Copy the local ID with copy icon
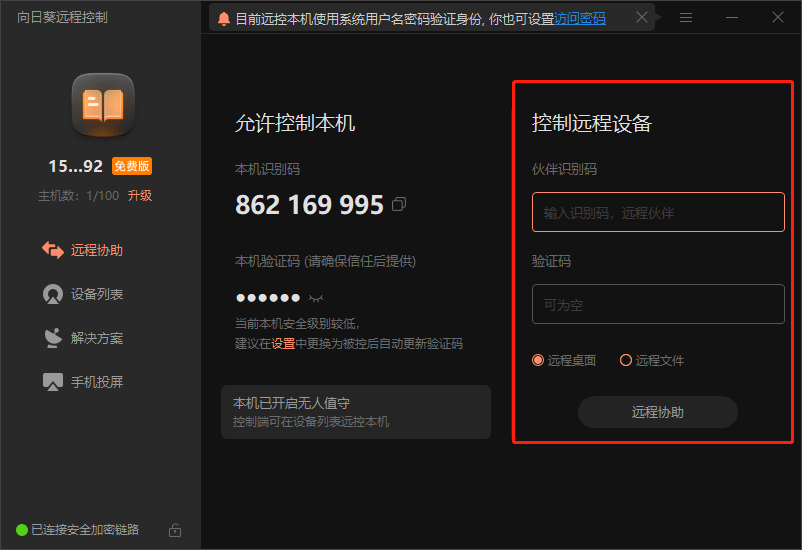 [x=399, y=204]
